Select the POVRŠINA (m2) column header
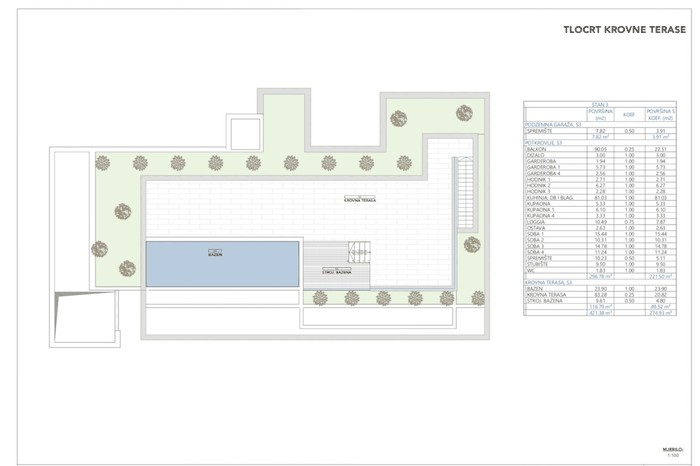 click(600, 114)
